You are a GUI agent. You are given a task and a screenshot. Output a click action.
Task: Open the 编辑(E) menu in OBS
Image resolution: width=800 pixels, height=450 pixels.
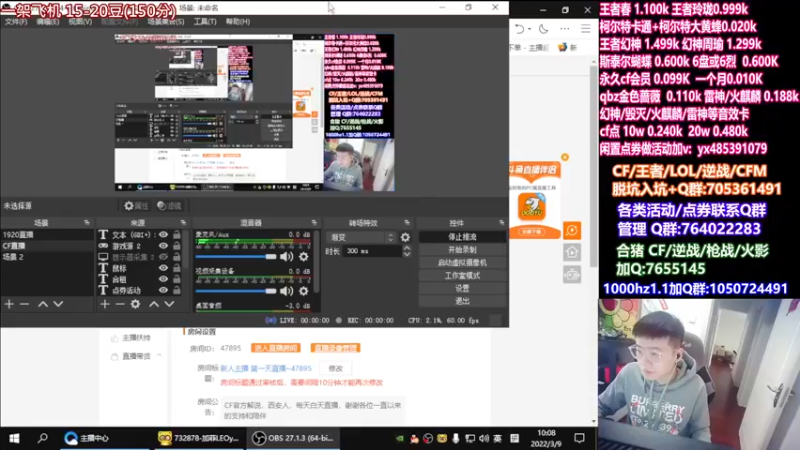(x=47, y=22)
